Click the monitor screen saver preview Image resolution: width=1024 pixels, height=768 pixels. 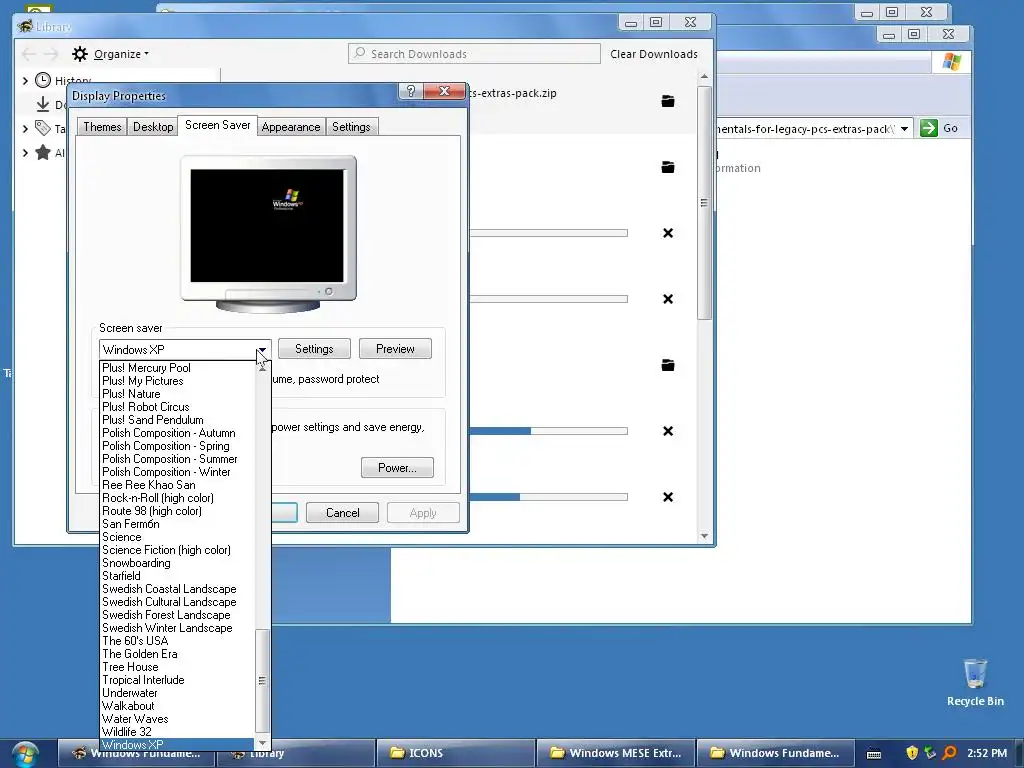tap(267, 226)
